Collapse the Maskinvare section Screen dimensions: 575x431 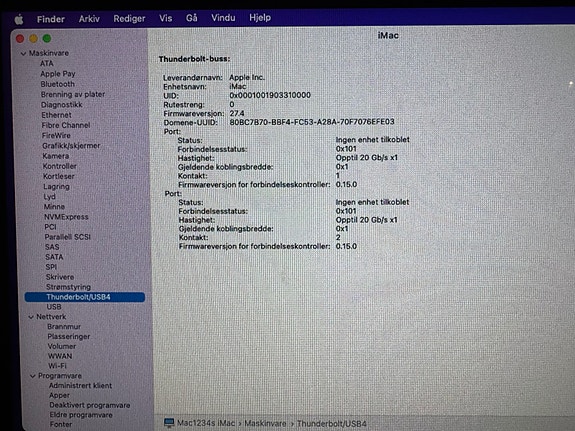click(x=23, y=54)
